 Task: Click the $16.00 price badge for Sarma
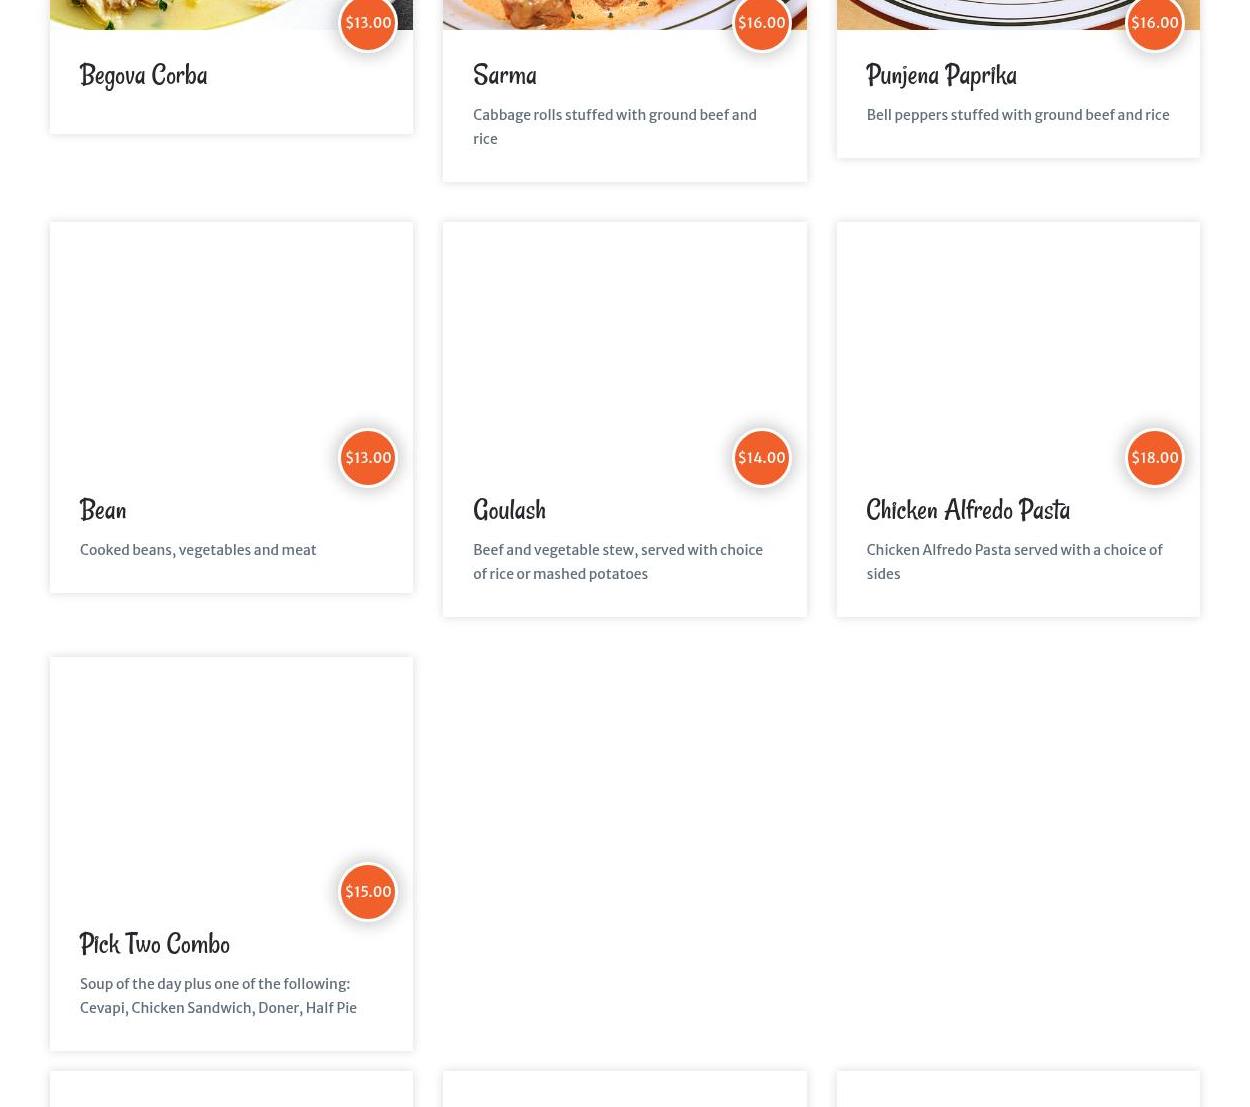tap(761, 23)
